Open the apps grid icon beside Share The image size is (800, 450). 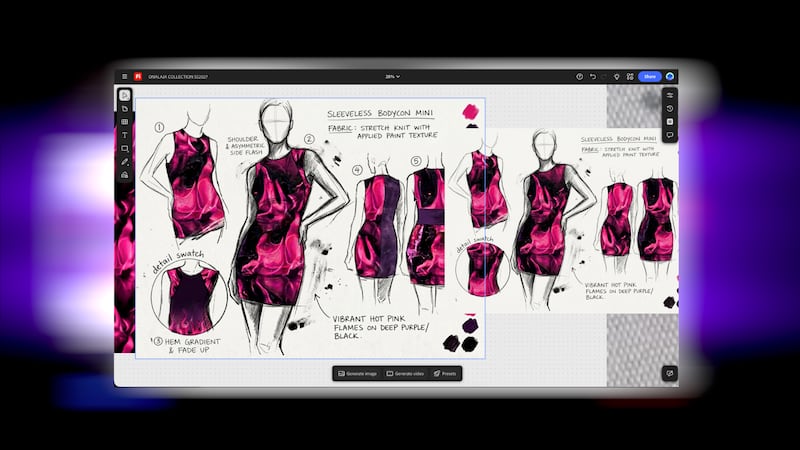630,77
